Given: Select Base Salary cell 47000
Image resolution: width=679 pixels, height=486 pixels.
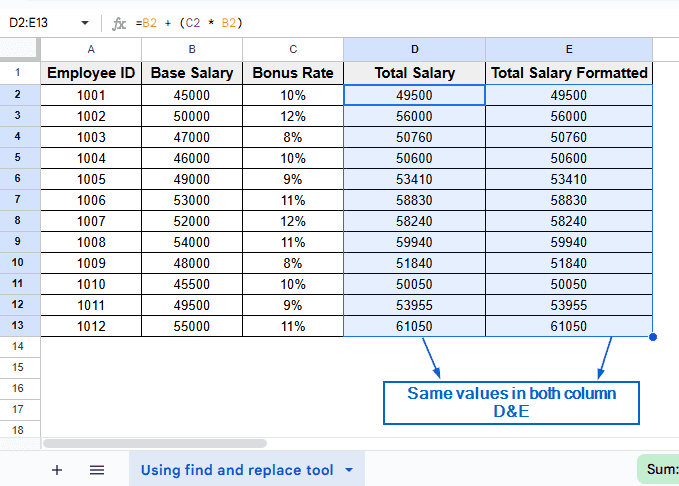Looking at the screenshot, I should click(x=192, y=137).
